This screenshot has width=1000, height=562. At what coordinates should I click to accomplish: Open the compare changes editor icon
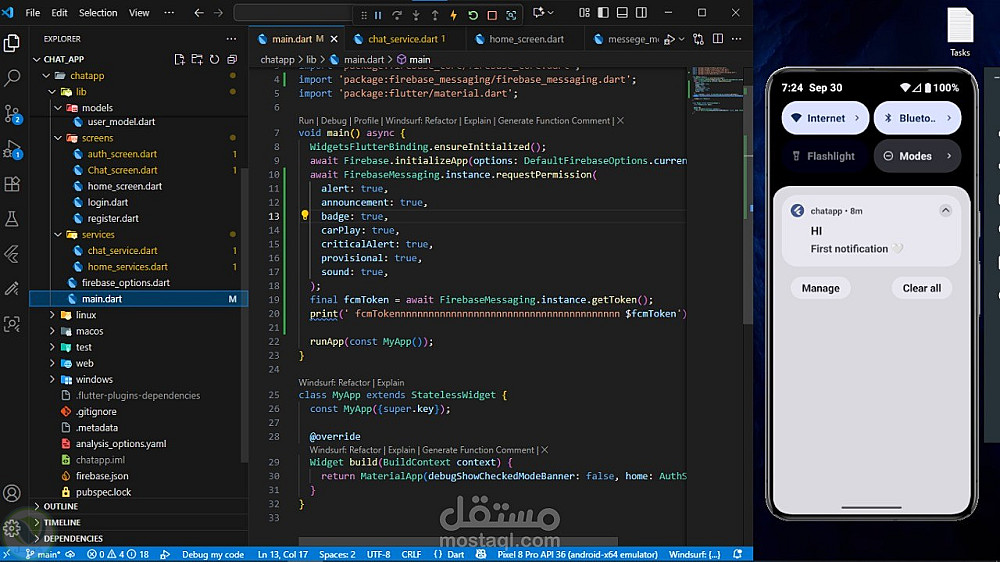click(698, 39)
